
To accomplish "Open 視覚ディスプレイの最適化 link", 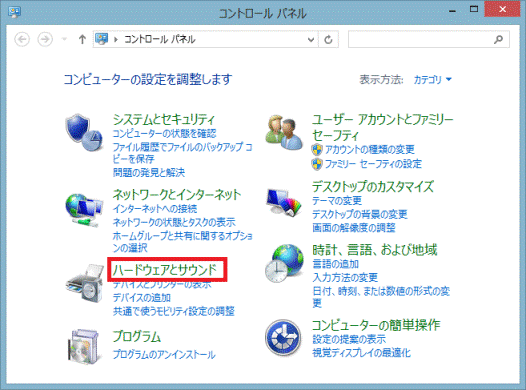I will click(362, 353).
